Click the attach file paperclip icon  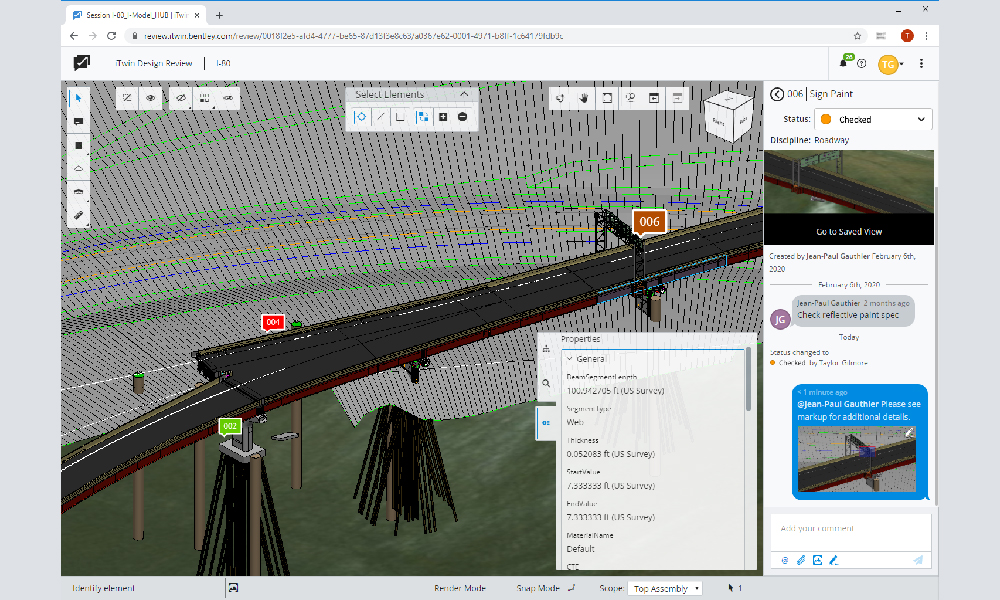coord(801,560)
